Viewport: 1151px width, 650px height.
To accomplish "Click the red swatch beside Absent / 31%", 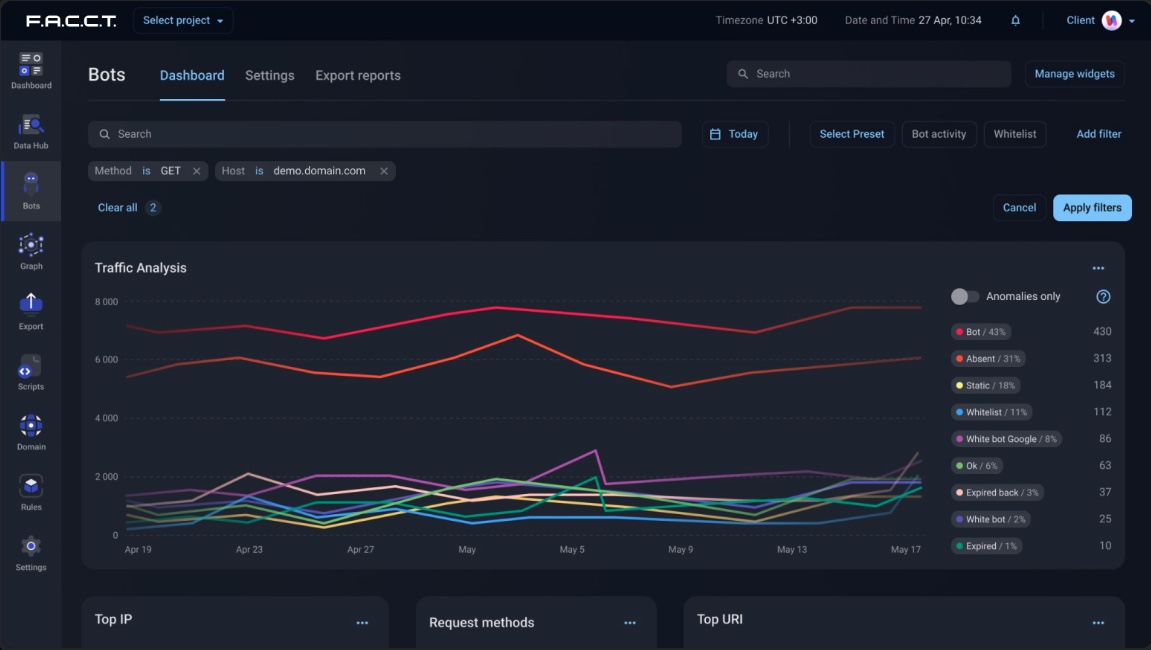I will pyautogui.click(x=960, y=359).
